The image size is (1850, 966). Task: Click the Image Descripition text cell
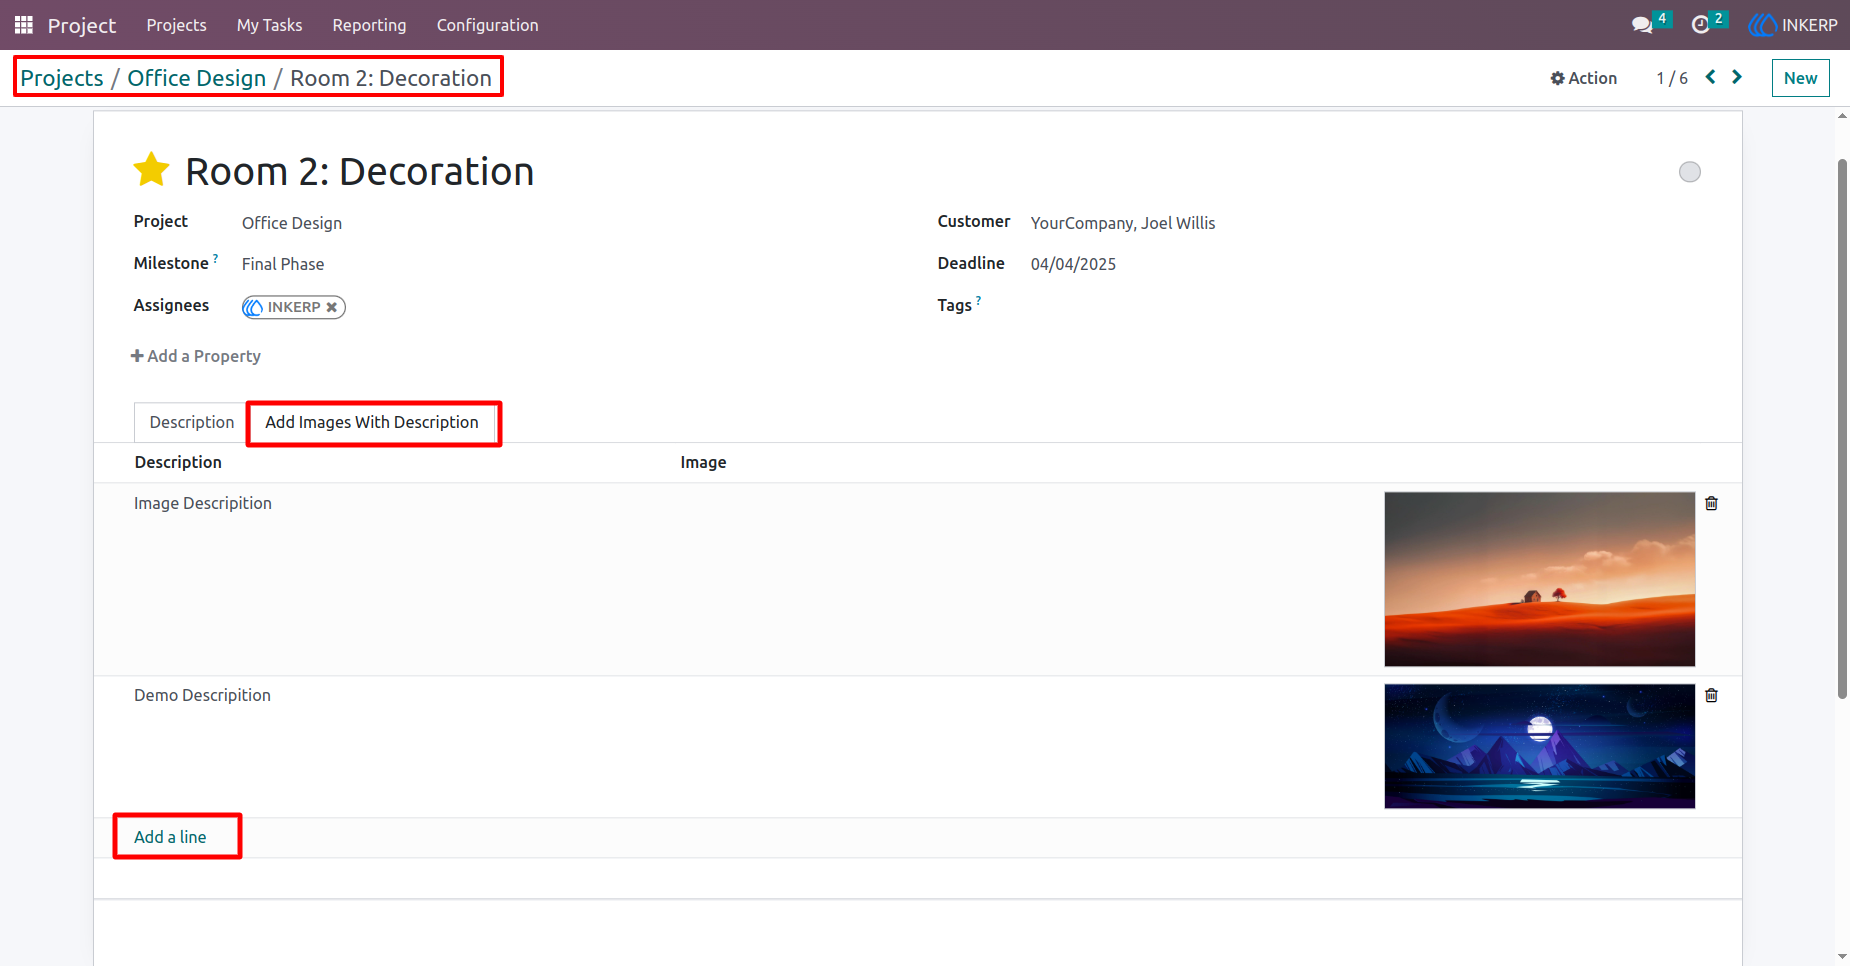click(203, 503)
